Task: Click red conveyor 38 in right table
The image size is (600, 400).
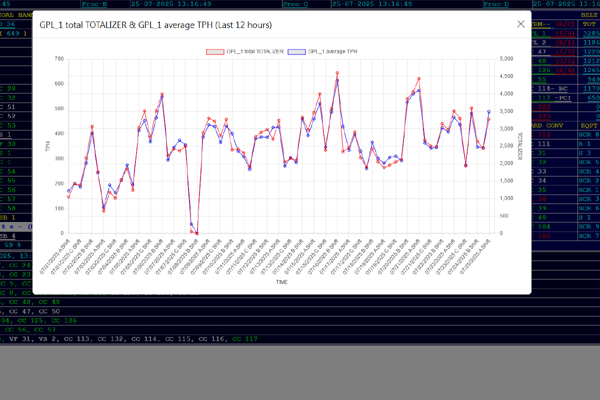Action: tap(542, 199)
